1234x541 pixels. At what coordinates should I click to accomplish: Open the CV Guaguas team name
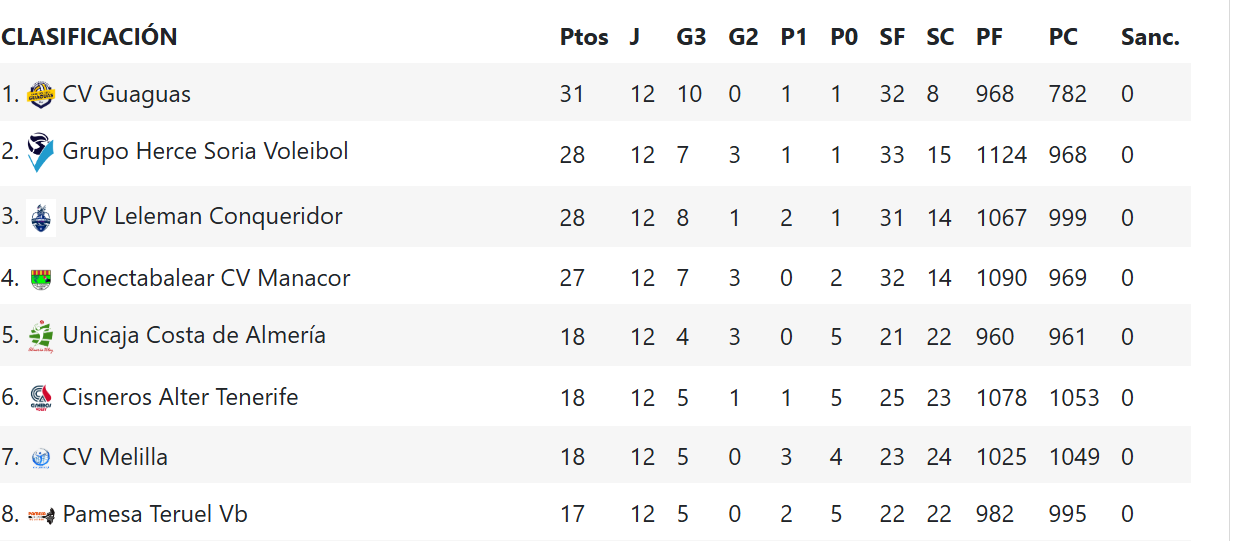click(126, 94)
